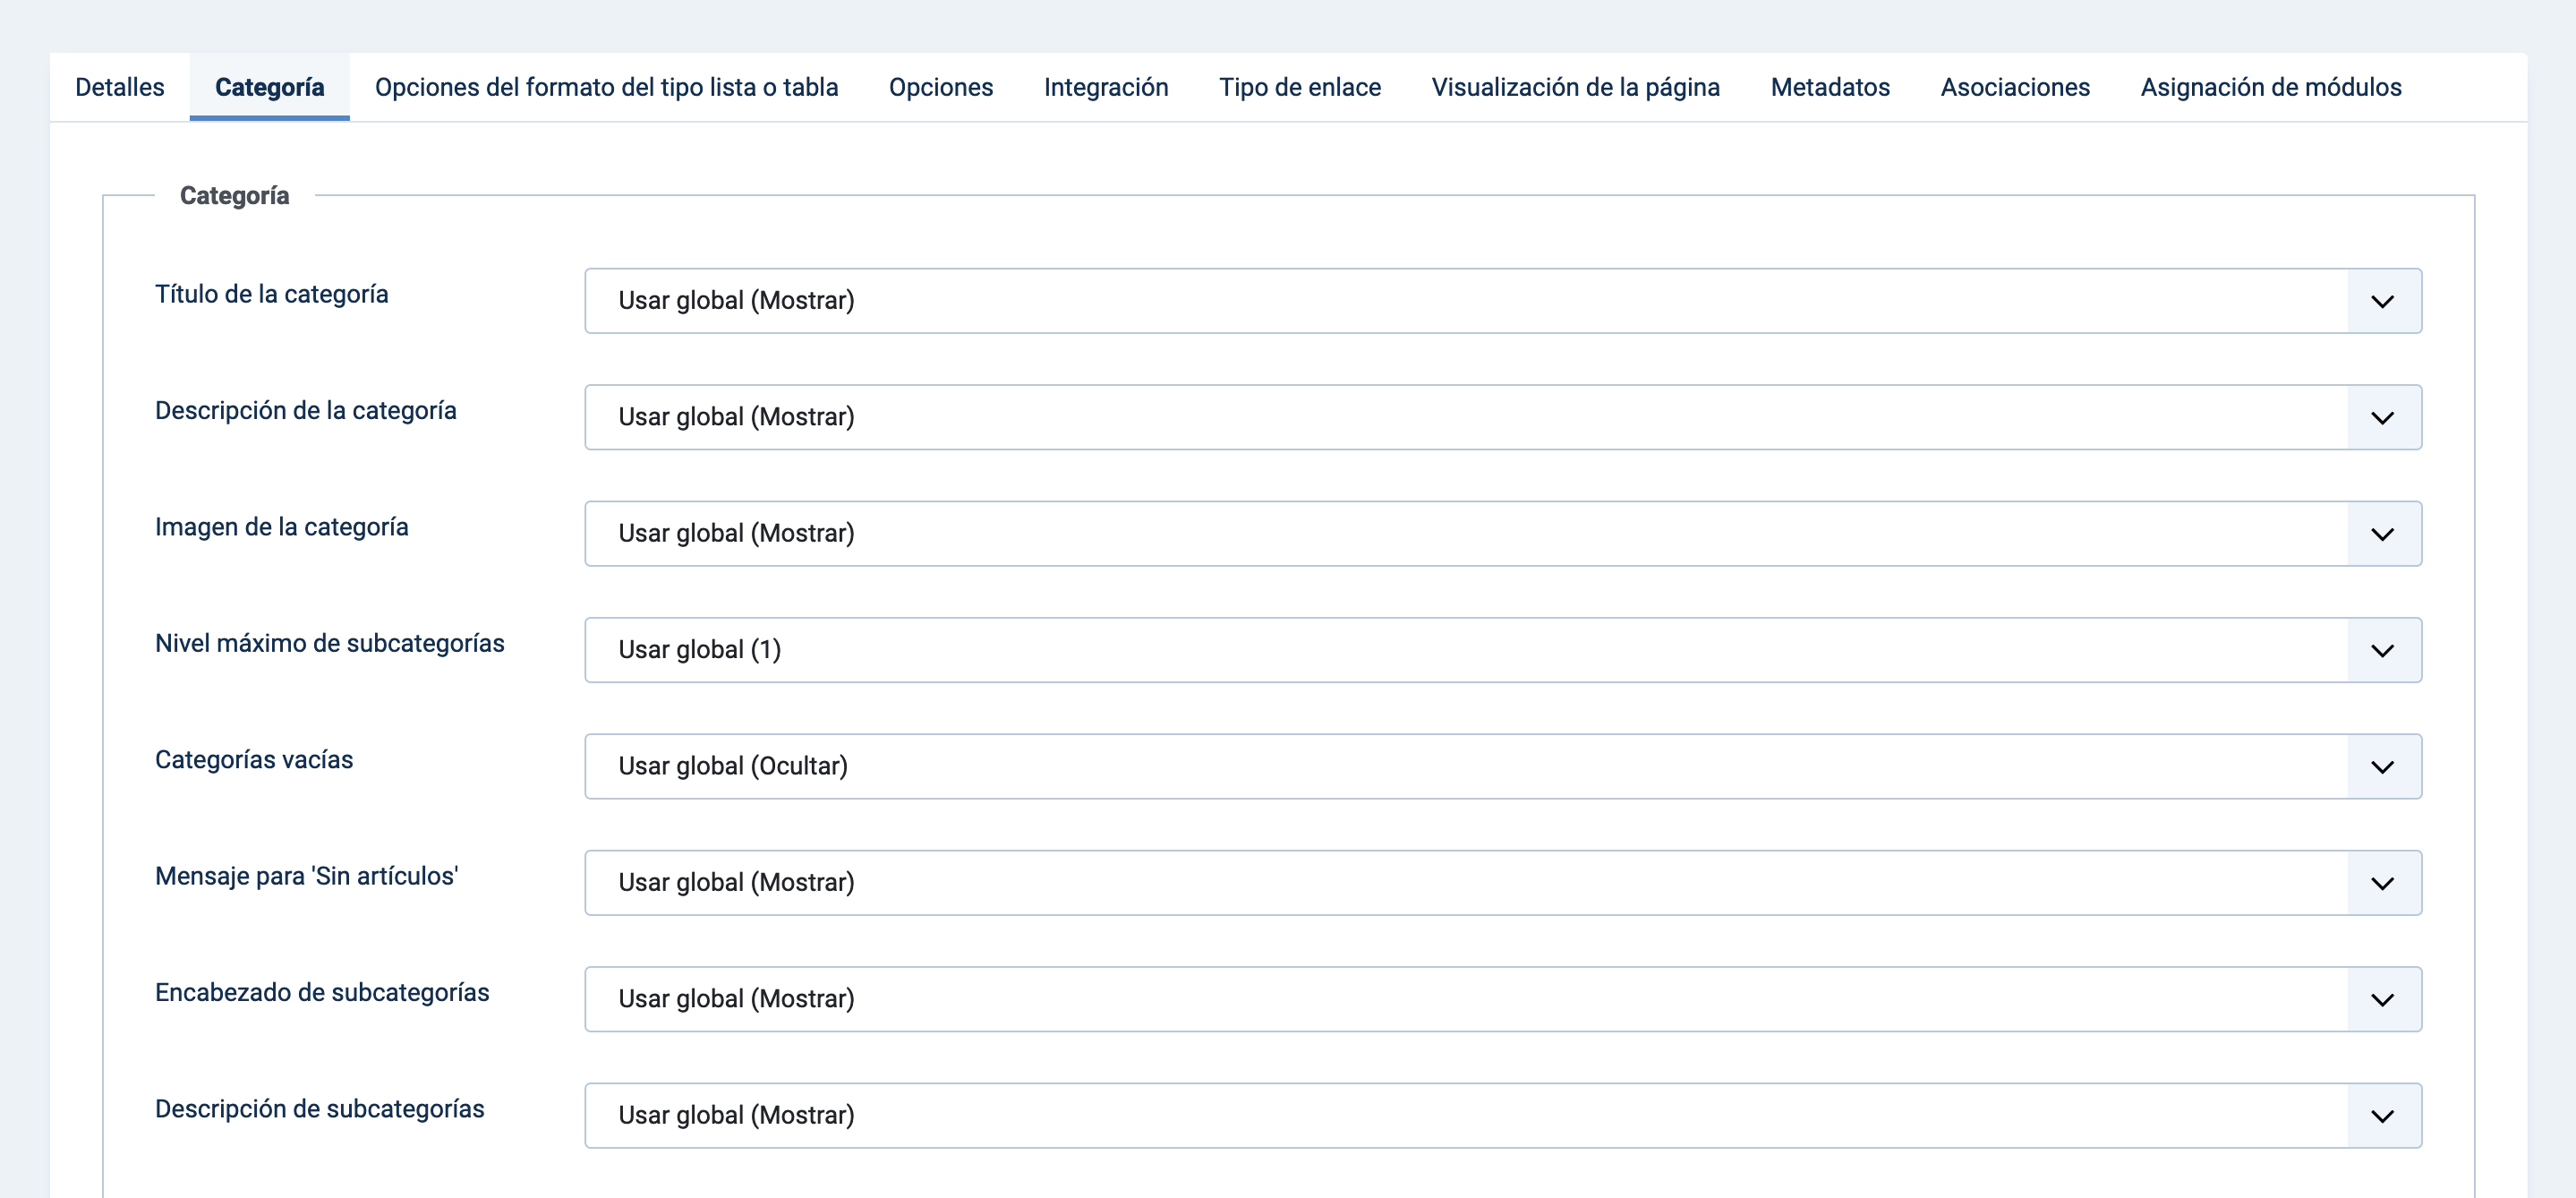Screen dimensions: 2576x1198
Task: Switch to the Detalles tab
Action: (x=120, y=87)
